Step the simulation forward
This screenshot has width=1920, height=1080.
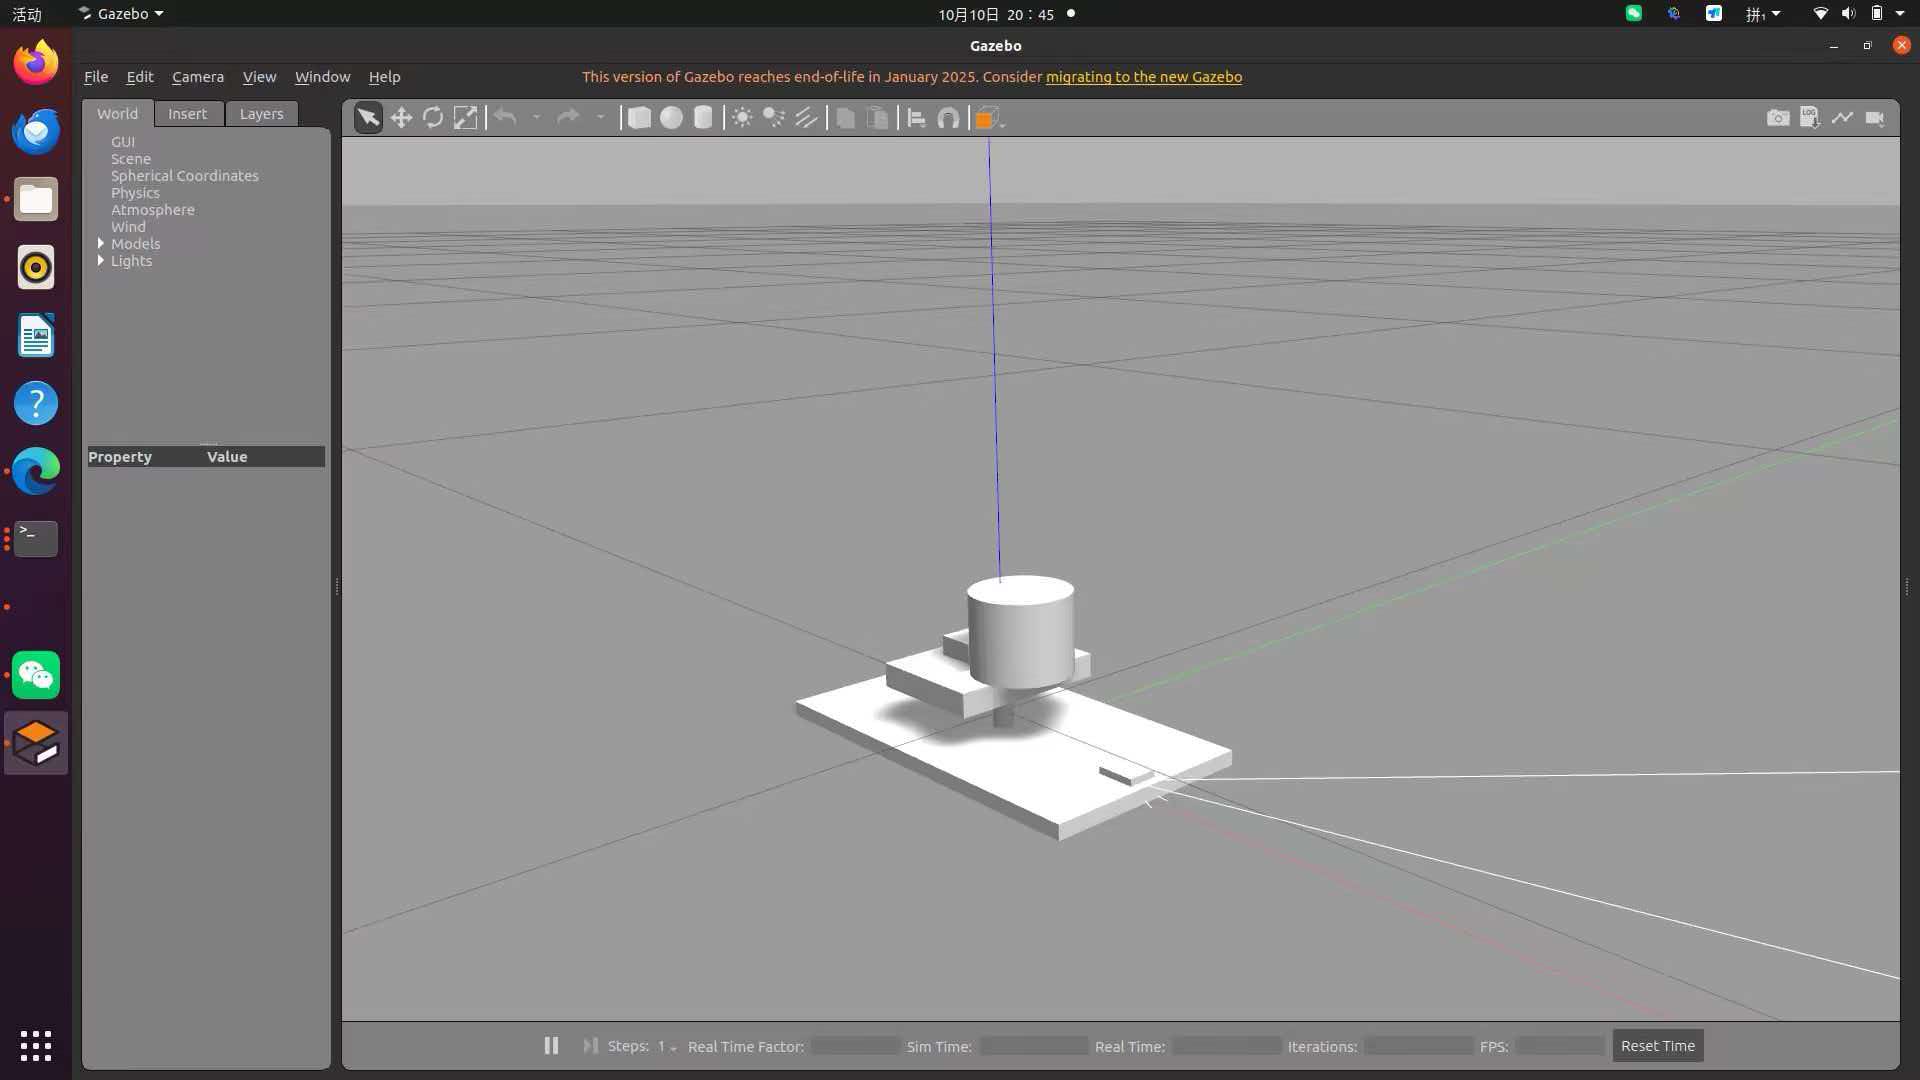point(590,1045)
